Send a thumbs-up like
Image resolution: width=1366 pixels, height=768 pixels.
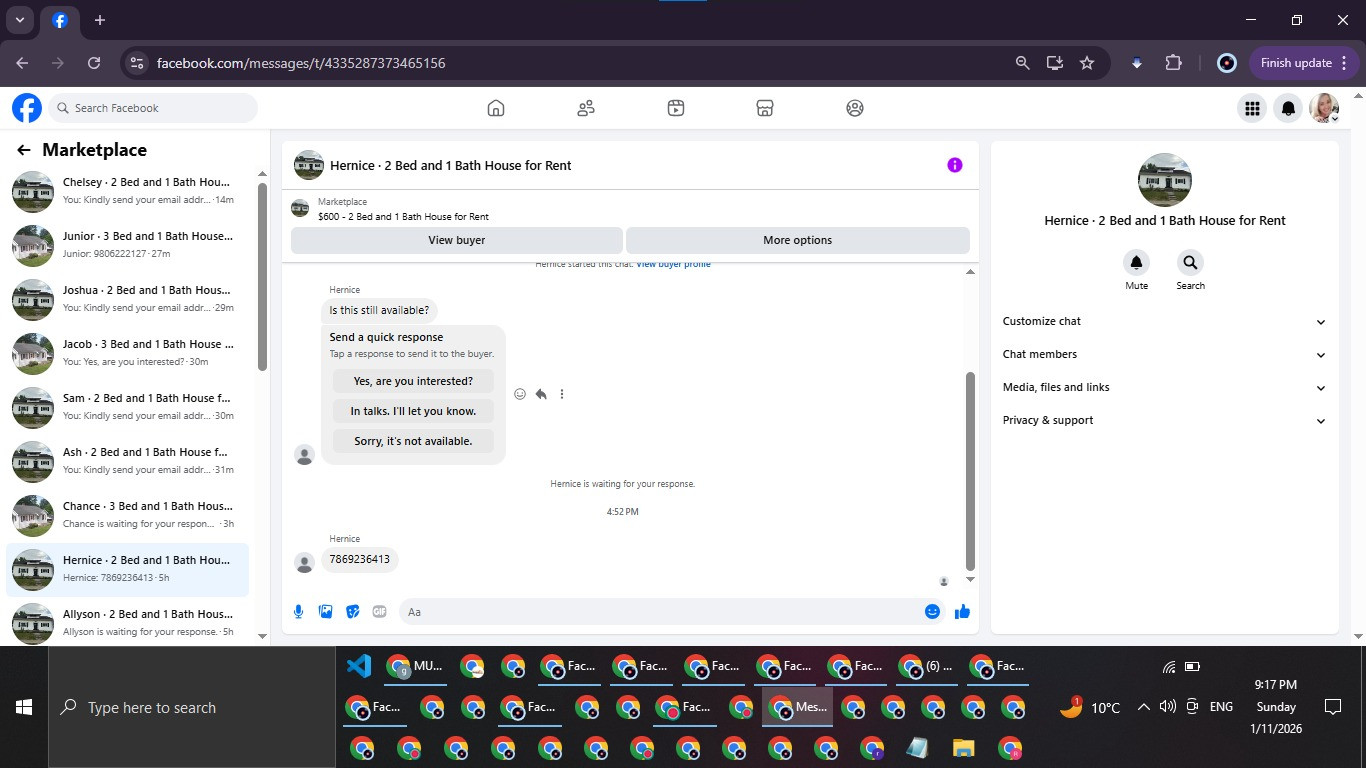[x=962, y=612]
